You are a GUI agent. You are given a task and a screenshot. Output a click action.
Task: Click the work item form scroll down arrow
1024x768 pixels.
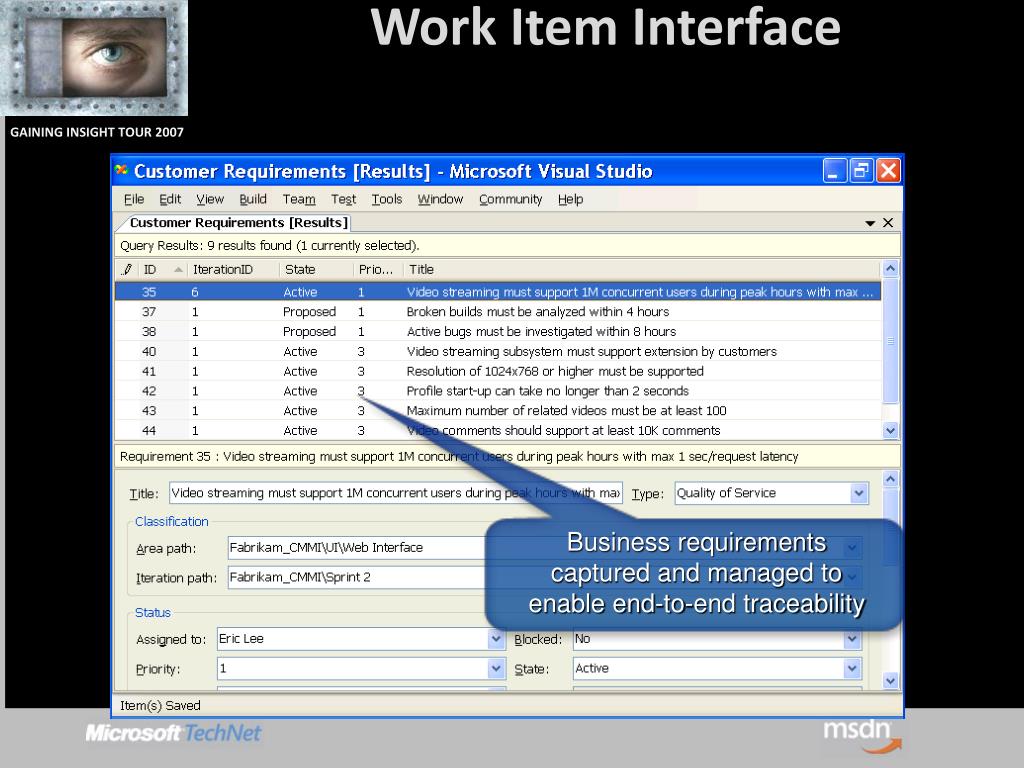click(890, 680)
